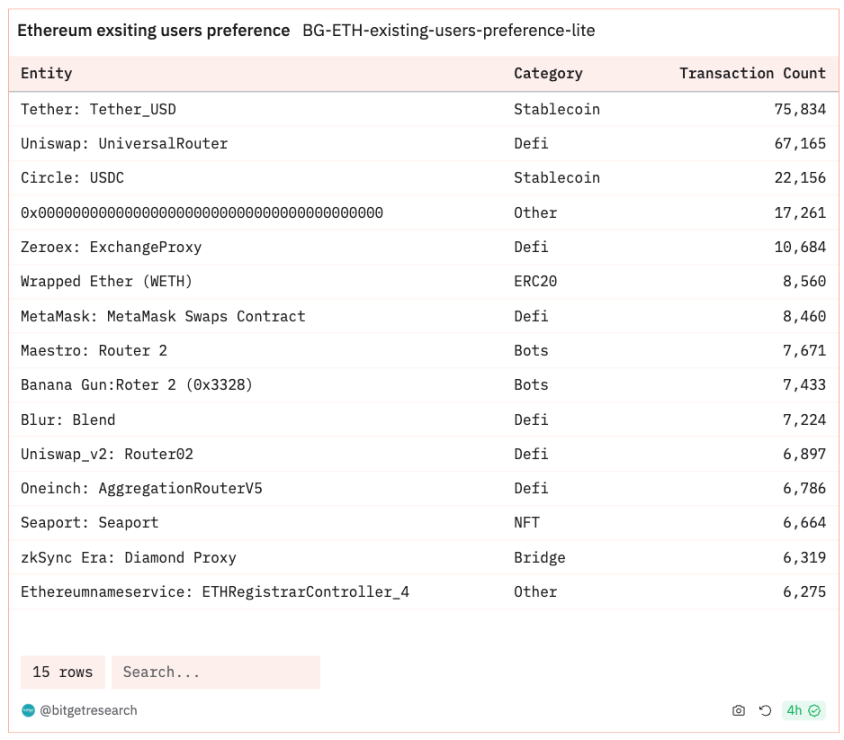Sort by the Entity column header
Image resolution: width=844 pixels, height=740 pixels.
pyautogui.click(x=46, y=73)
